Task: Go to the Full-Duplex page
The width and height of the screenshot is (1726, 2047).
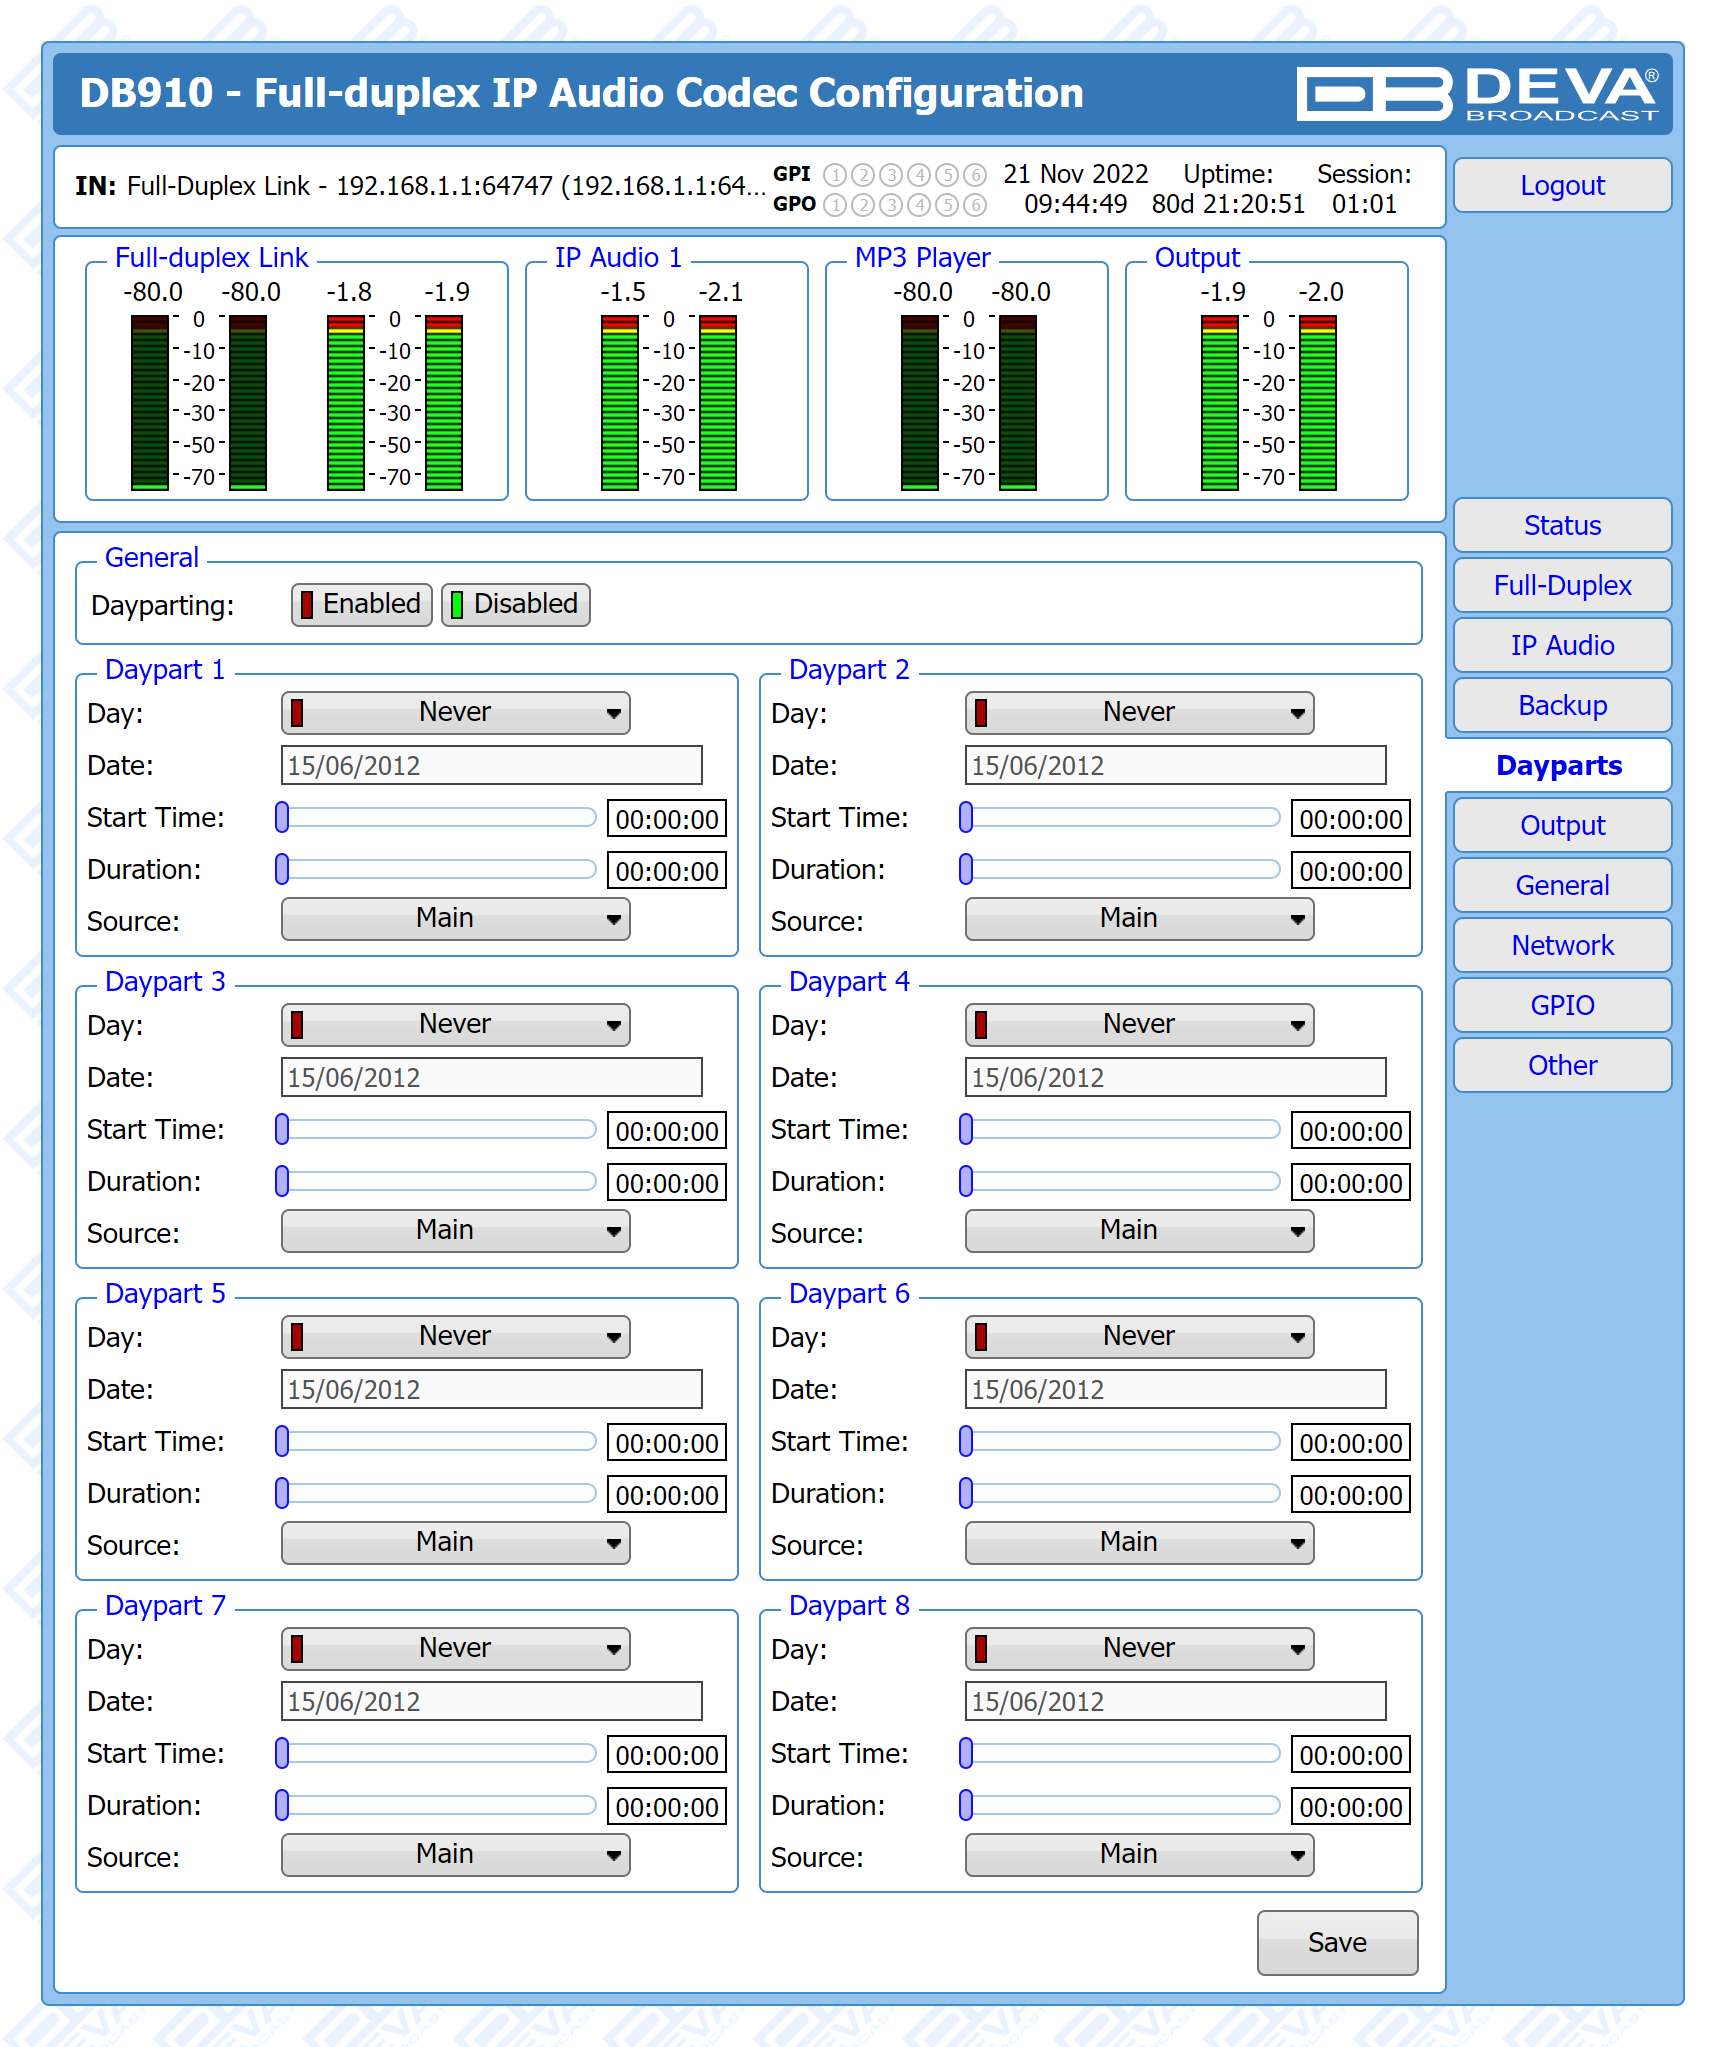Action: [1561, 585]
